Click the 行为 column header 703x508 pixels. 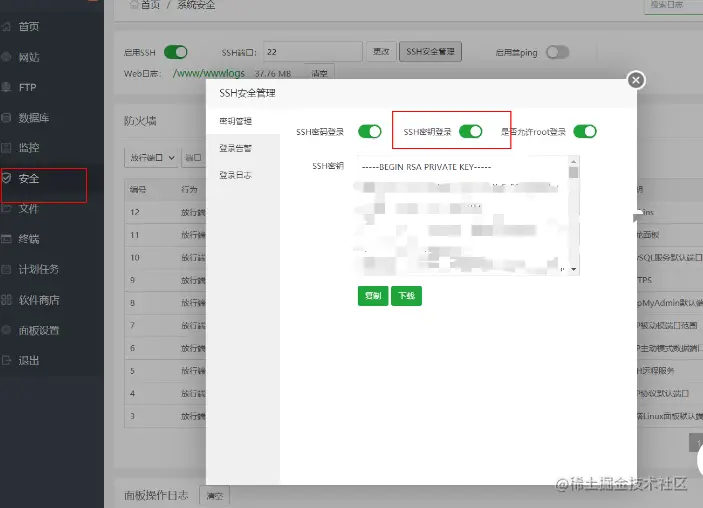[x=189, y=190]
